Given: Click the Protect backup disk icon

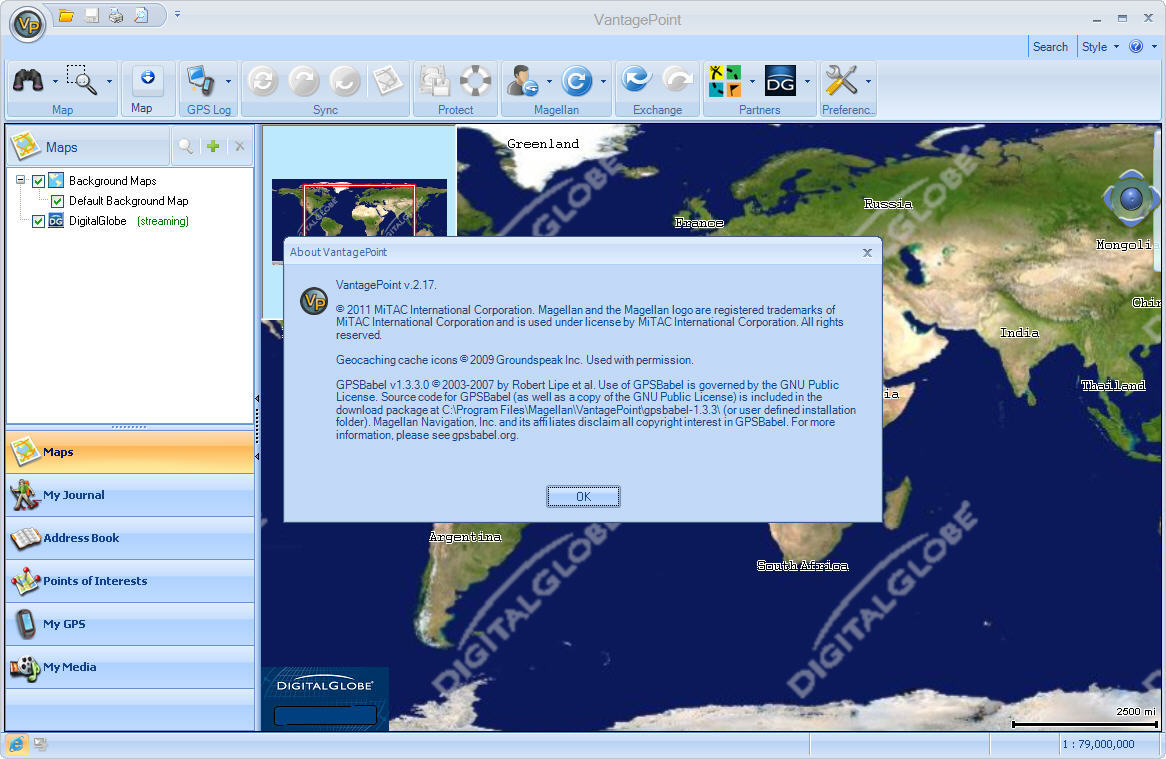Looking at the screenshot, I should coord(434,80).
